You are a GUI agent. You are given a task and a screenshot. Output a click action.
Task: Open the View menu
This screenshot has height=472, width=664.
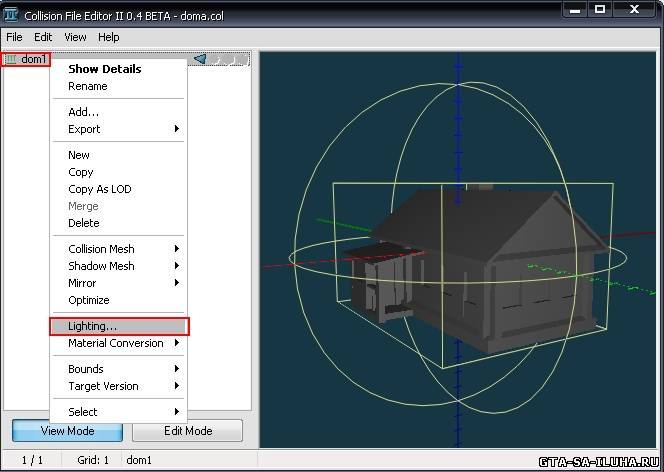click(75, 37)
